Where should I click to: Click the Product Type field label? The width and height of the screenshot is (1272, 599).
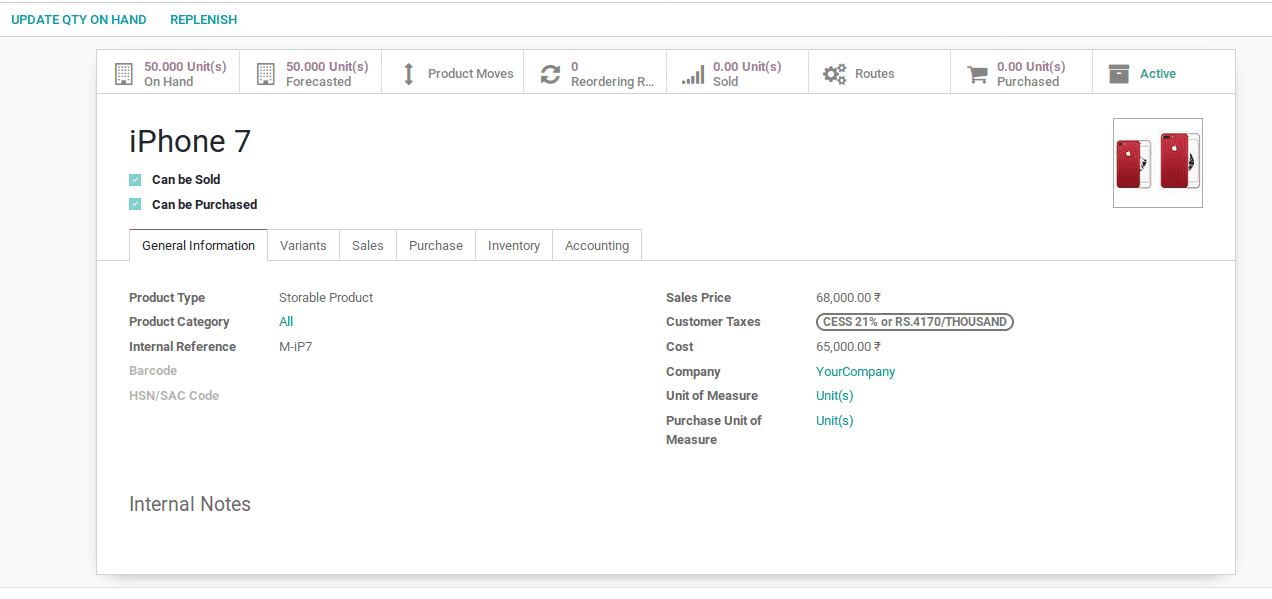167,298
